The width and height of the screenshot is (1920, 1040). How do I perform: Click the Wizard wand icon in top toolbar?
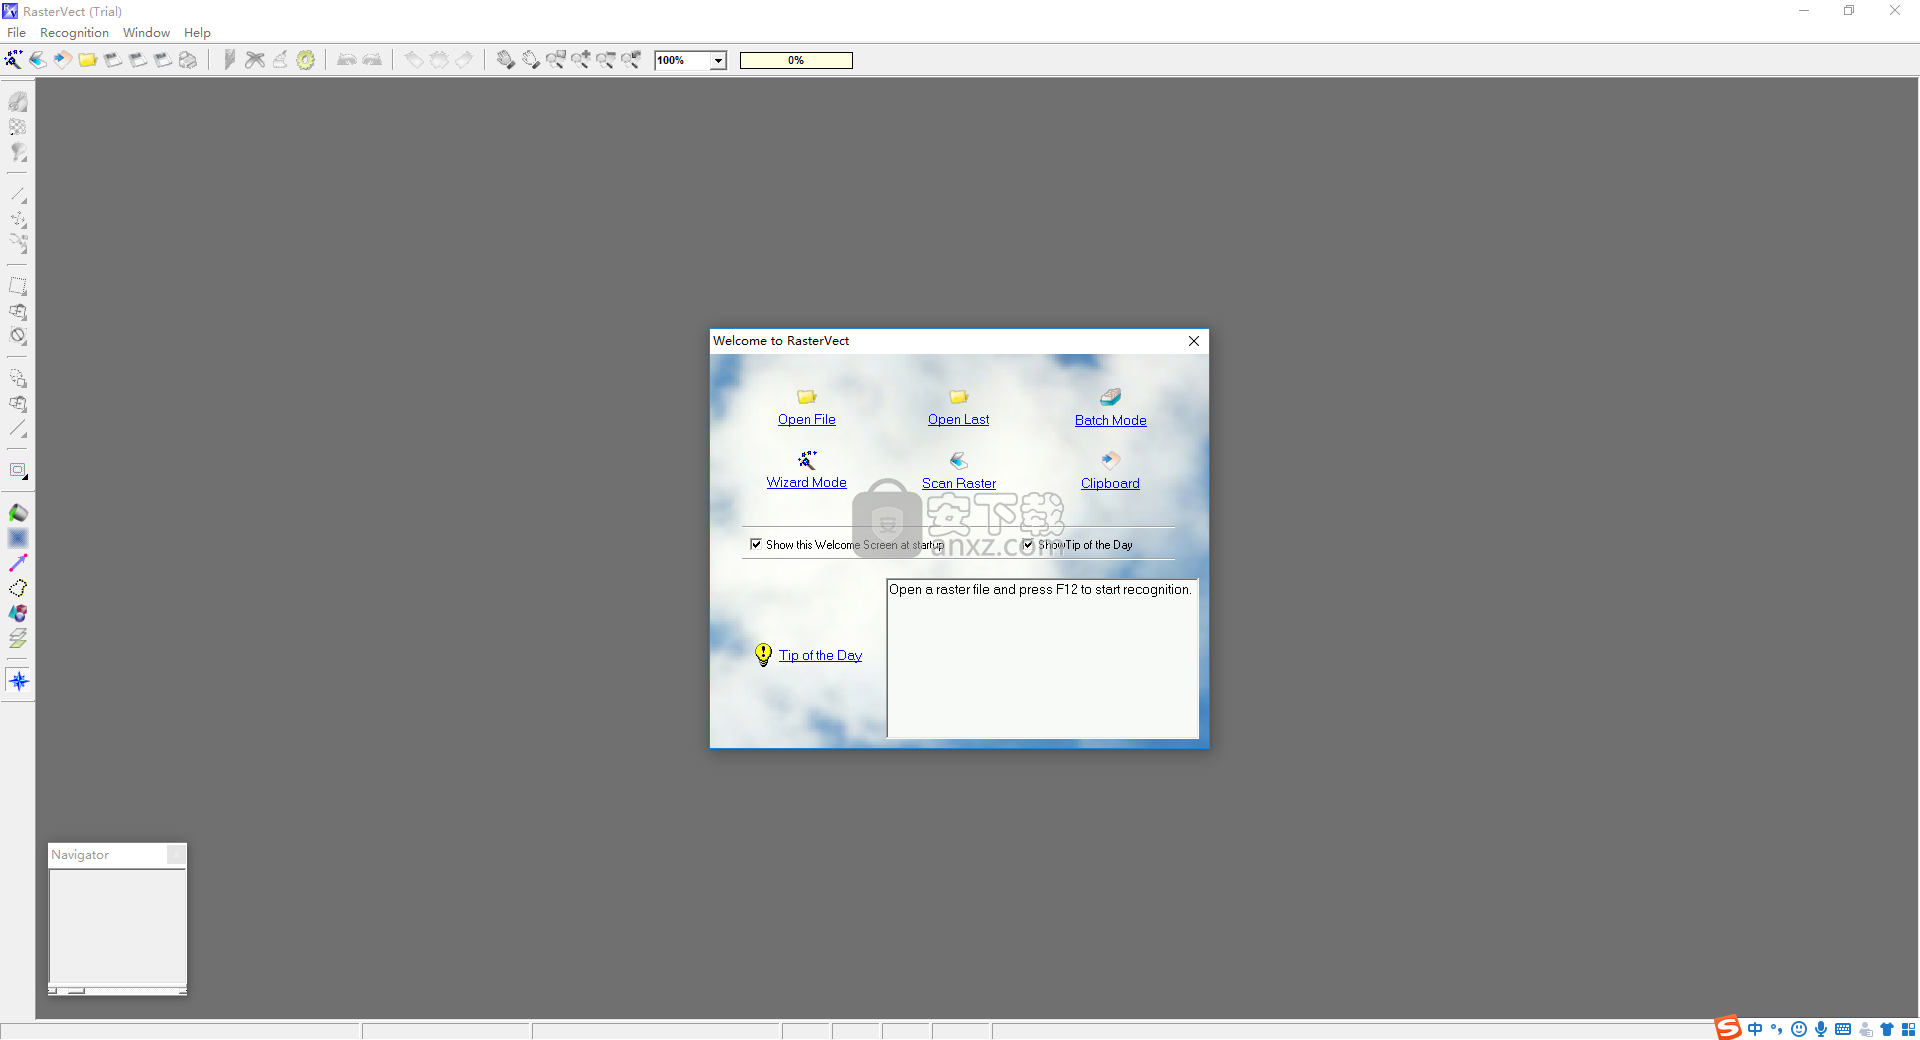13,60
